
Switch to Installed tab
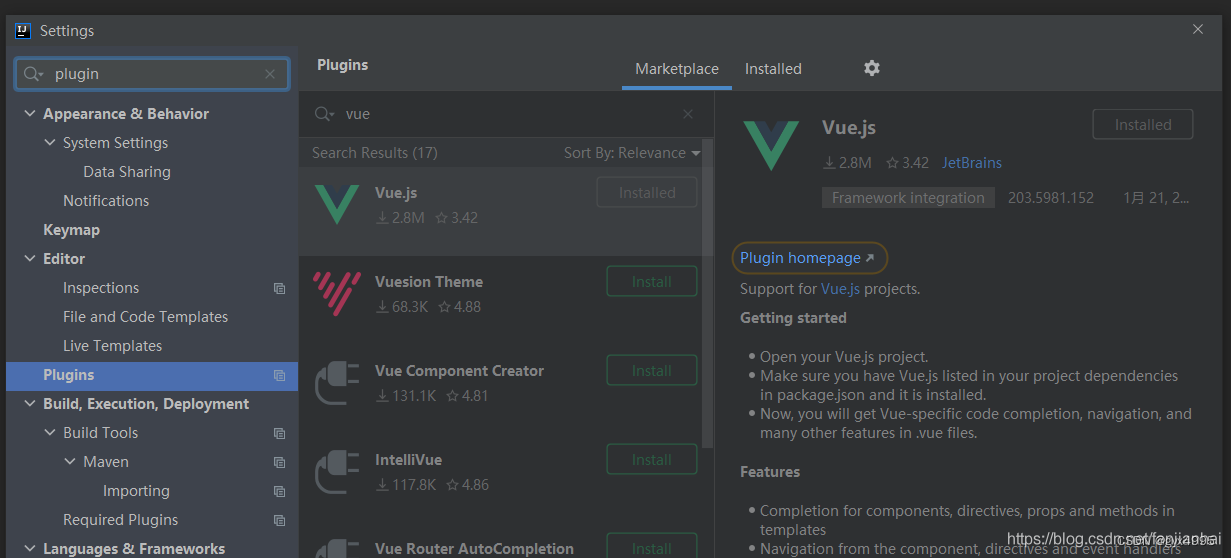click(x=773, y=69)
